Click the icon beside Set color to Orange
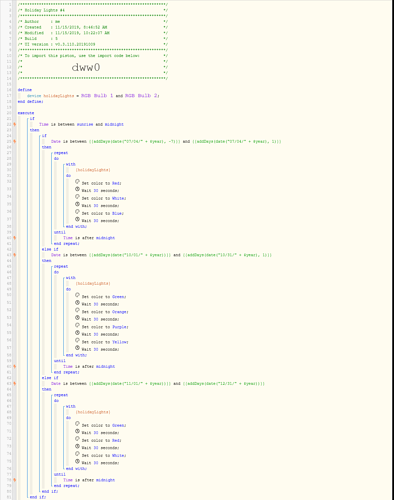The width and height of the screenshot is (394, 500). click(77, 310)
